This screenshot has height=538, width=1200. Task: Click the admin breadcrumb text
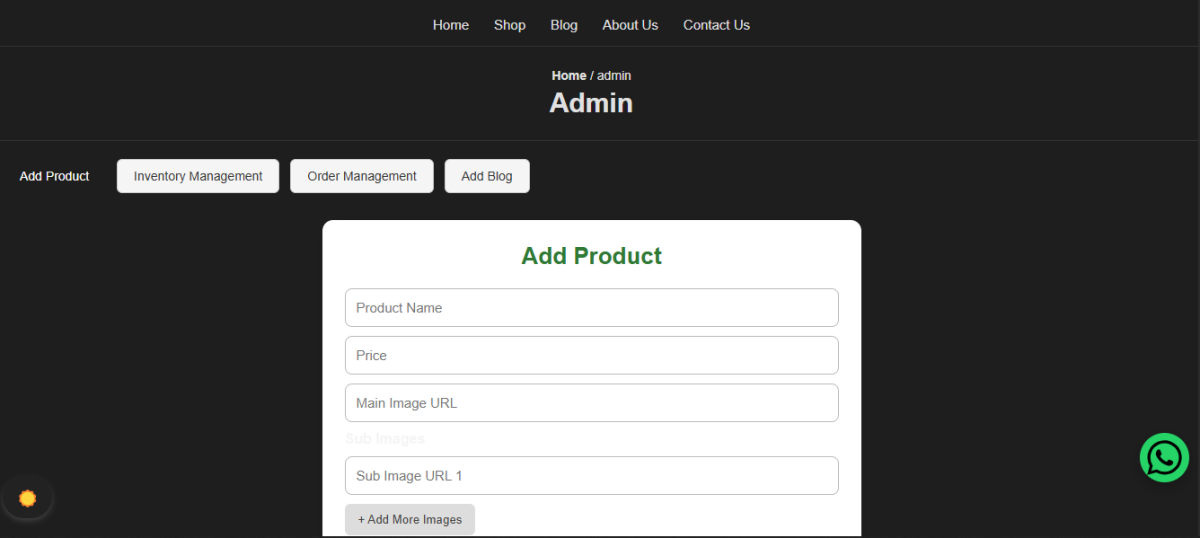click(614, 76)
